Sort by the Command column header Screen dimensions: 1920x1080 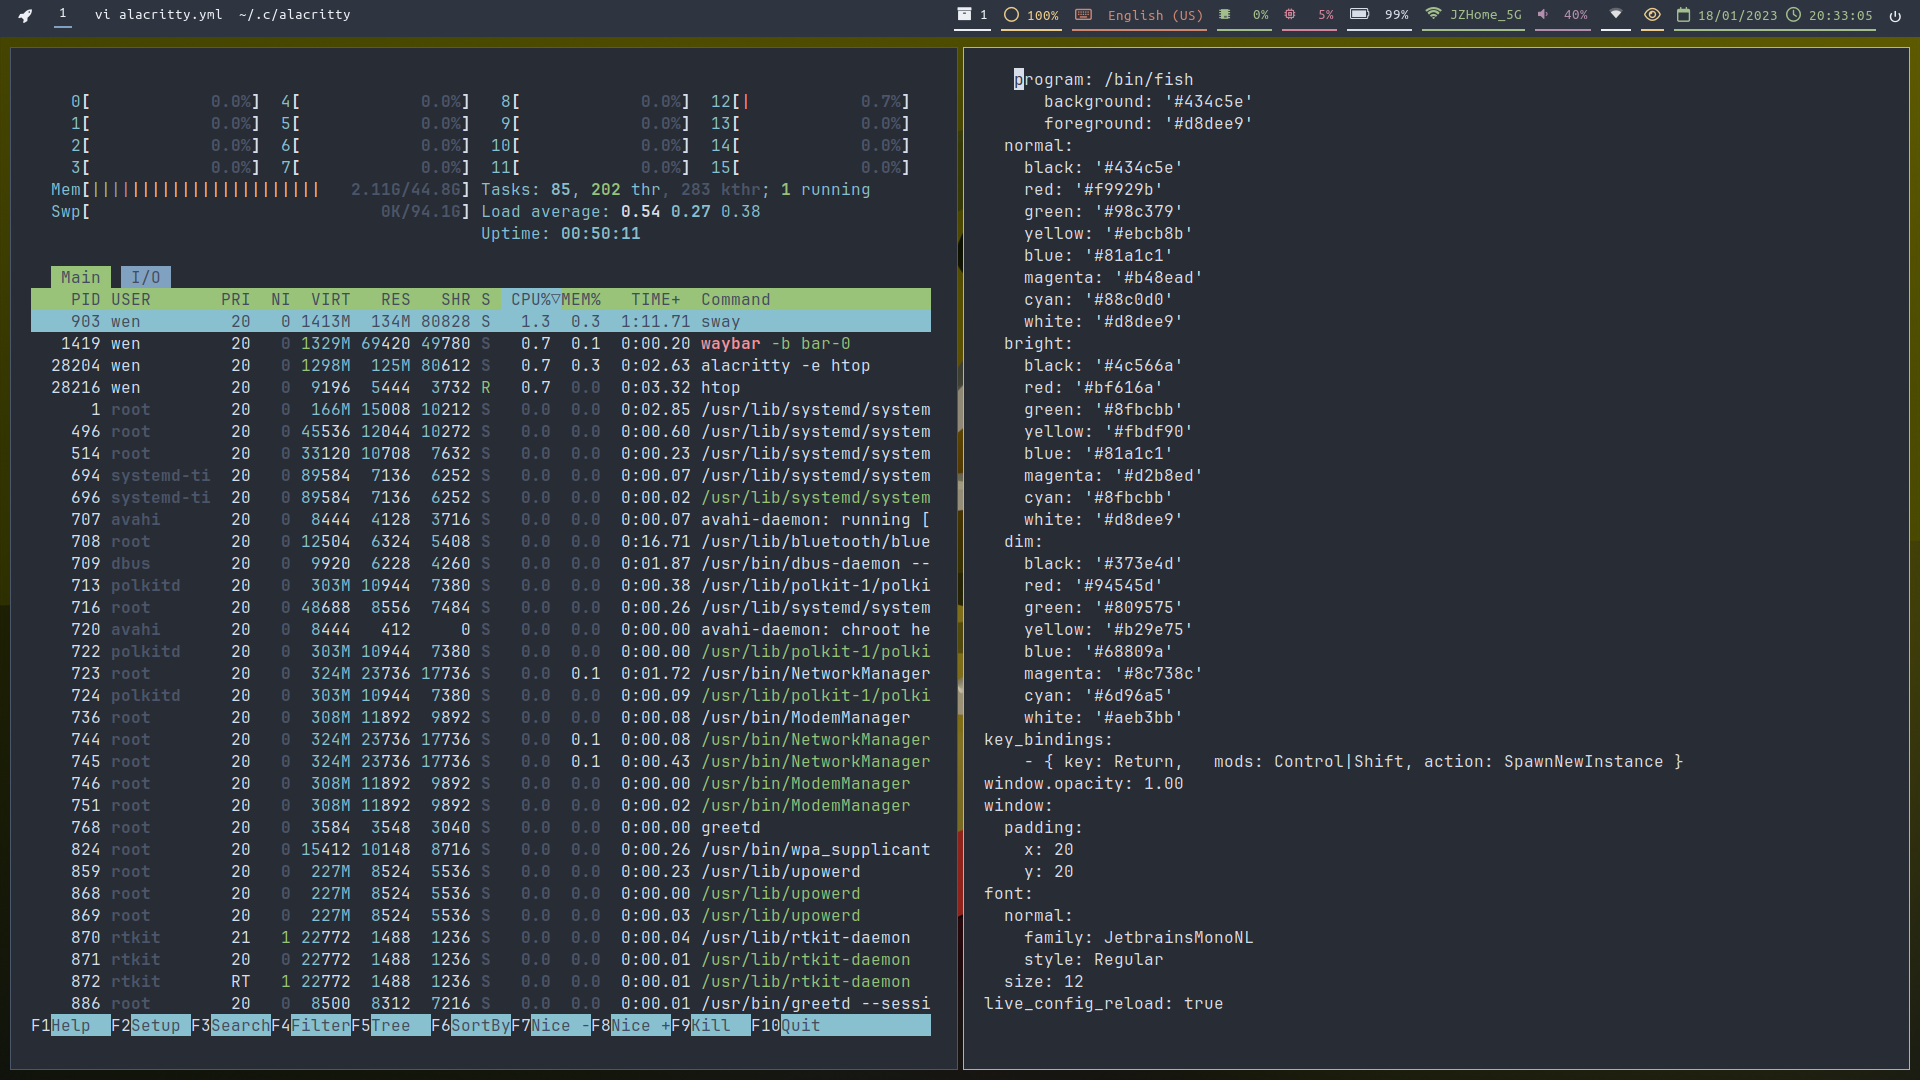[x=736, y=299]
